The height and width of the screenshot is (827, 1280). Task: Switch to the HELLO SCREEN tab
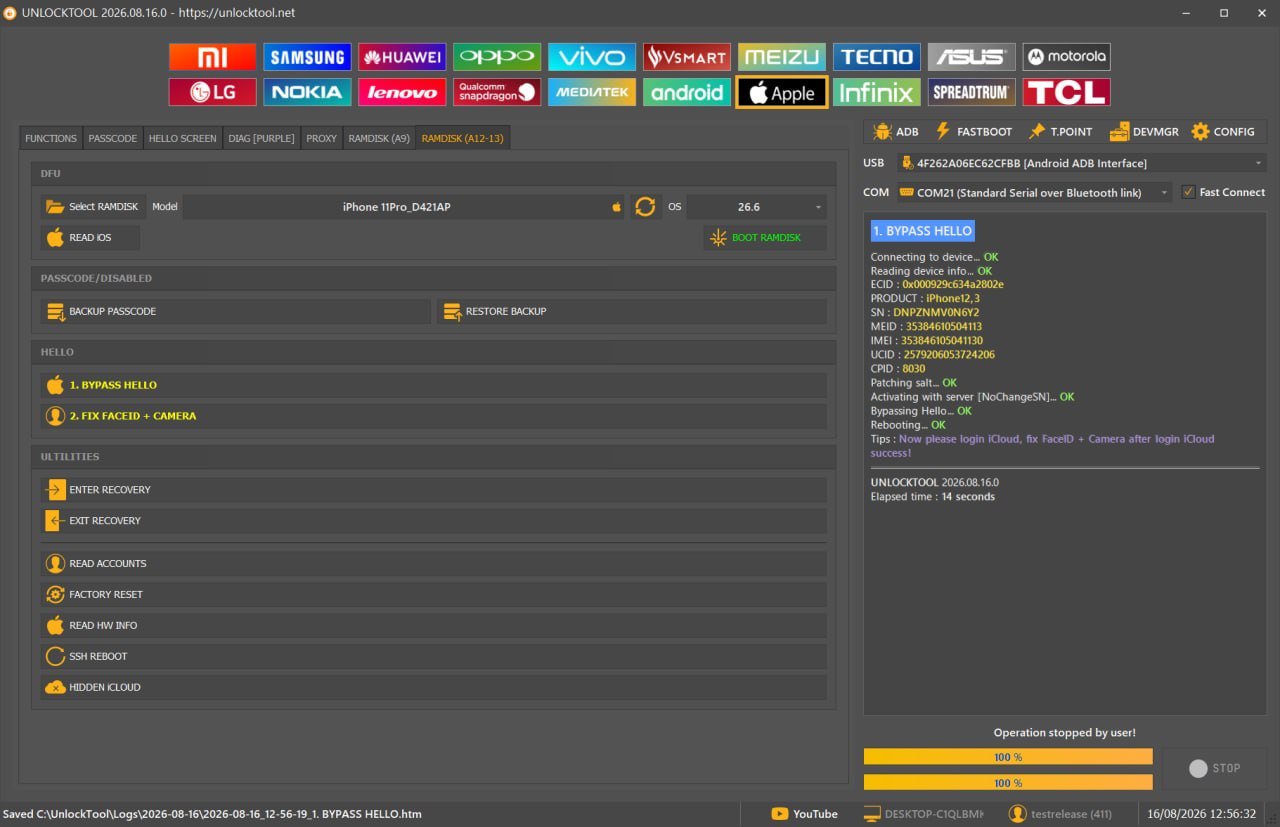[182, 138]
